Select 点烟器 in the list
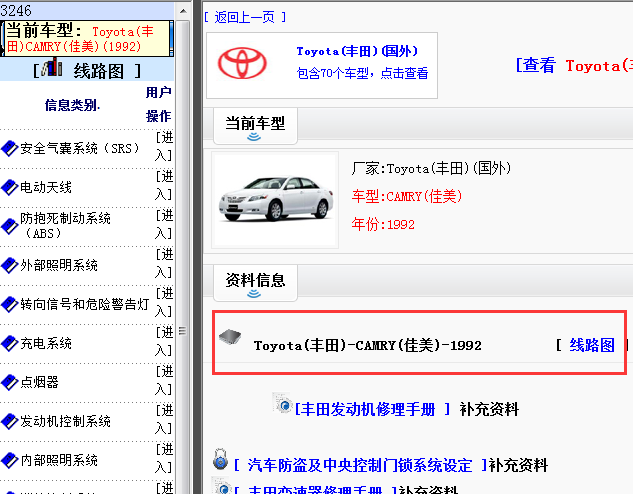633x494 pixels. point(40,382)
